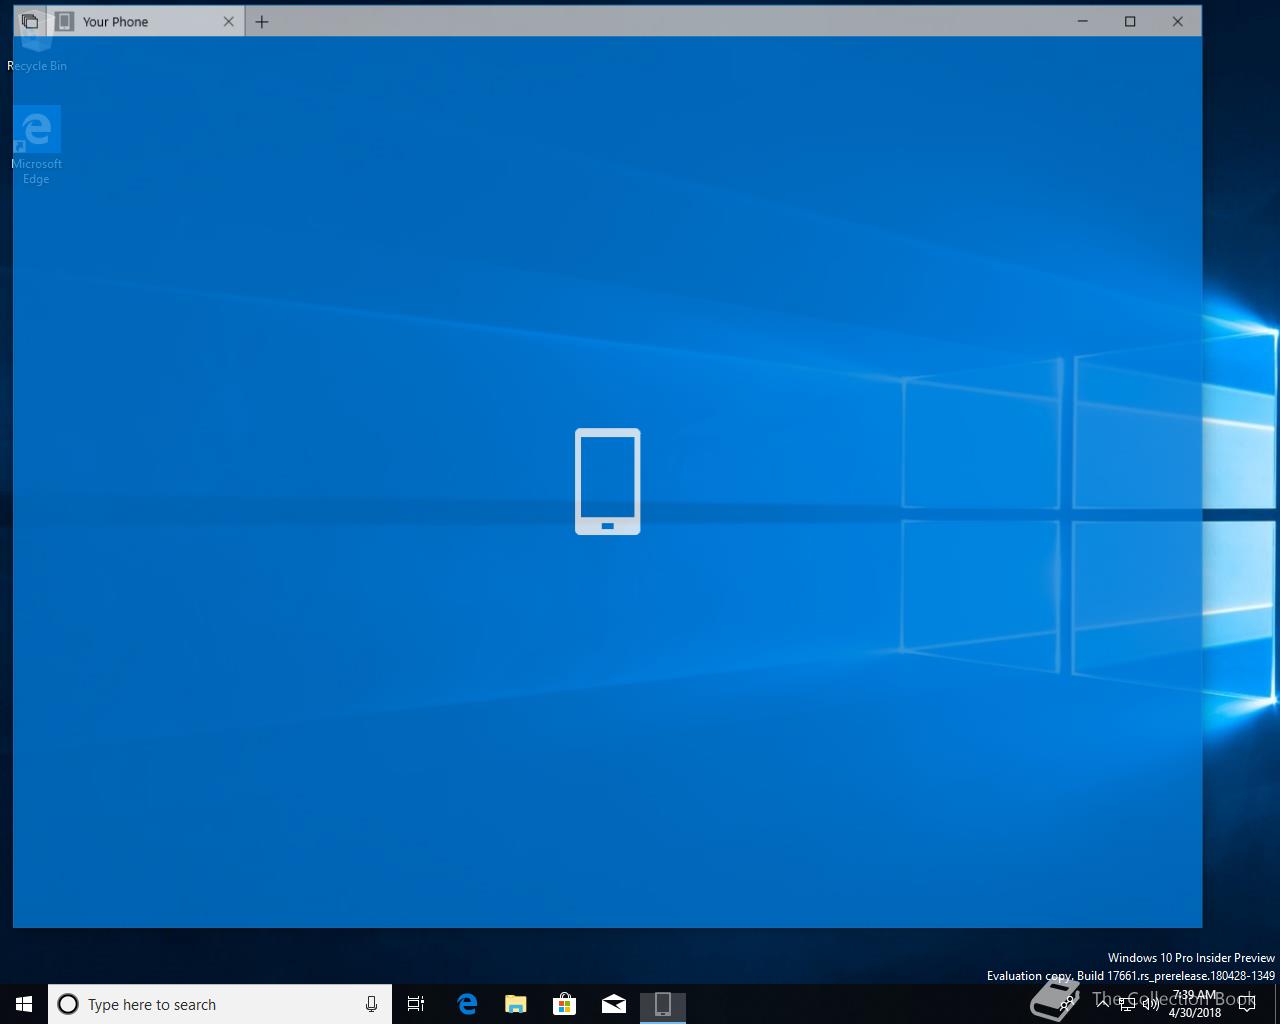The height and width of the screenshot is (1024, 1280).
Task: Open Task View from the taskbar
Action: tap(416, 1004)
